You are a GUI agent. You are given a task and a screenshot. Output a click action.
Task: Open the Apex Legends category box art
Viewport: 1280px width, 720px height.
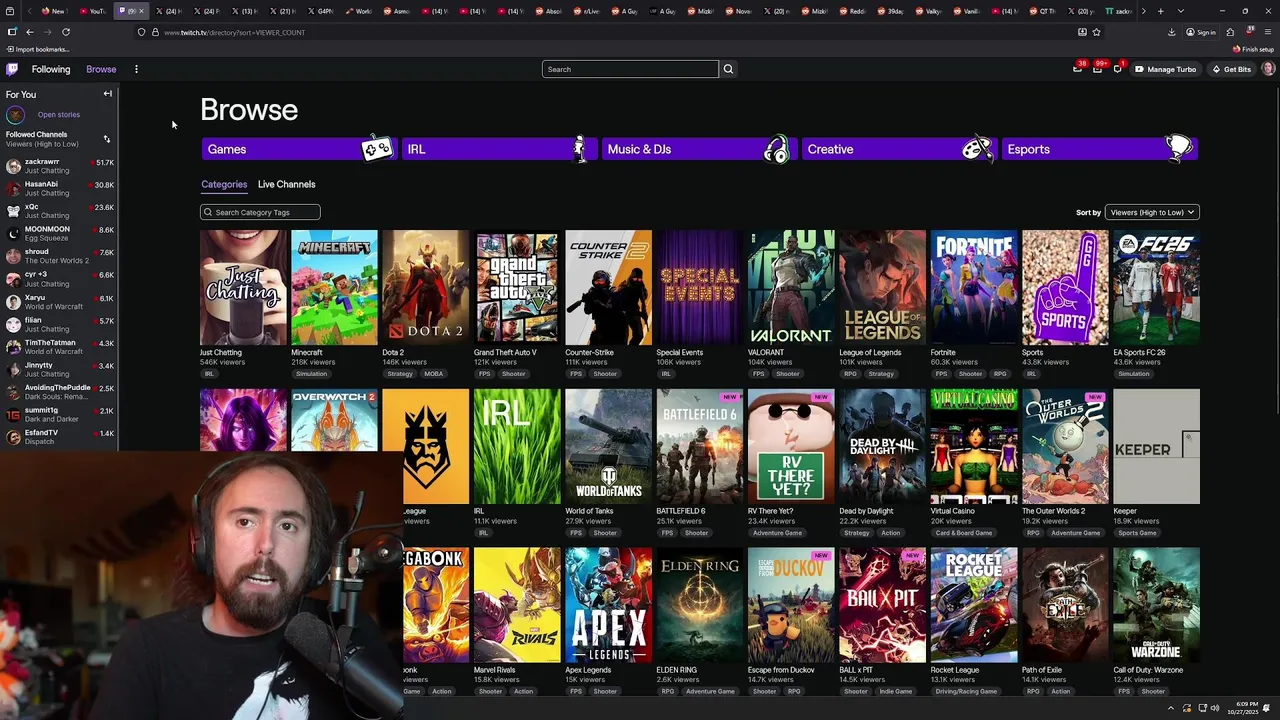point(608,605)
